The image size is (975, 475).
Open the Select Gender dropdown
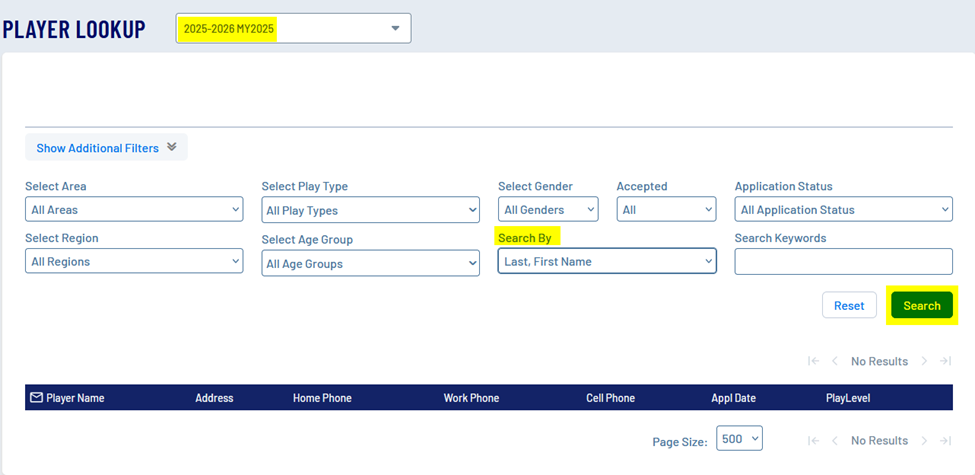(548, 210)
